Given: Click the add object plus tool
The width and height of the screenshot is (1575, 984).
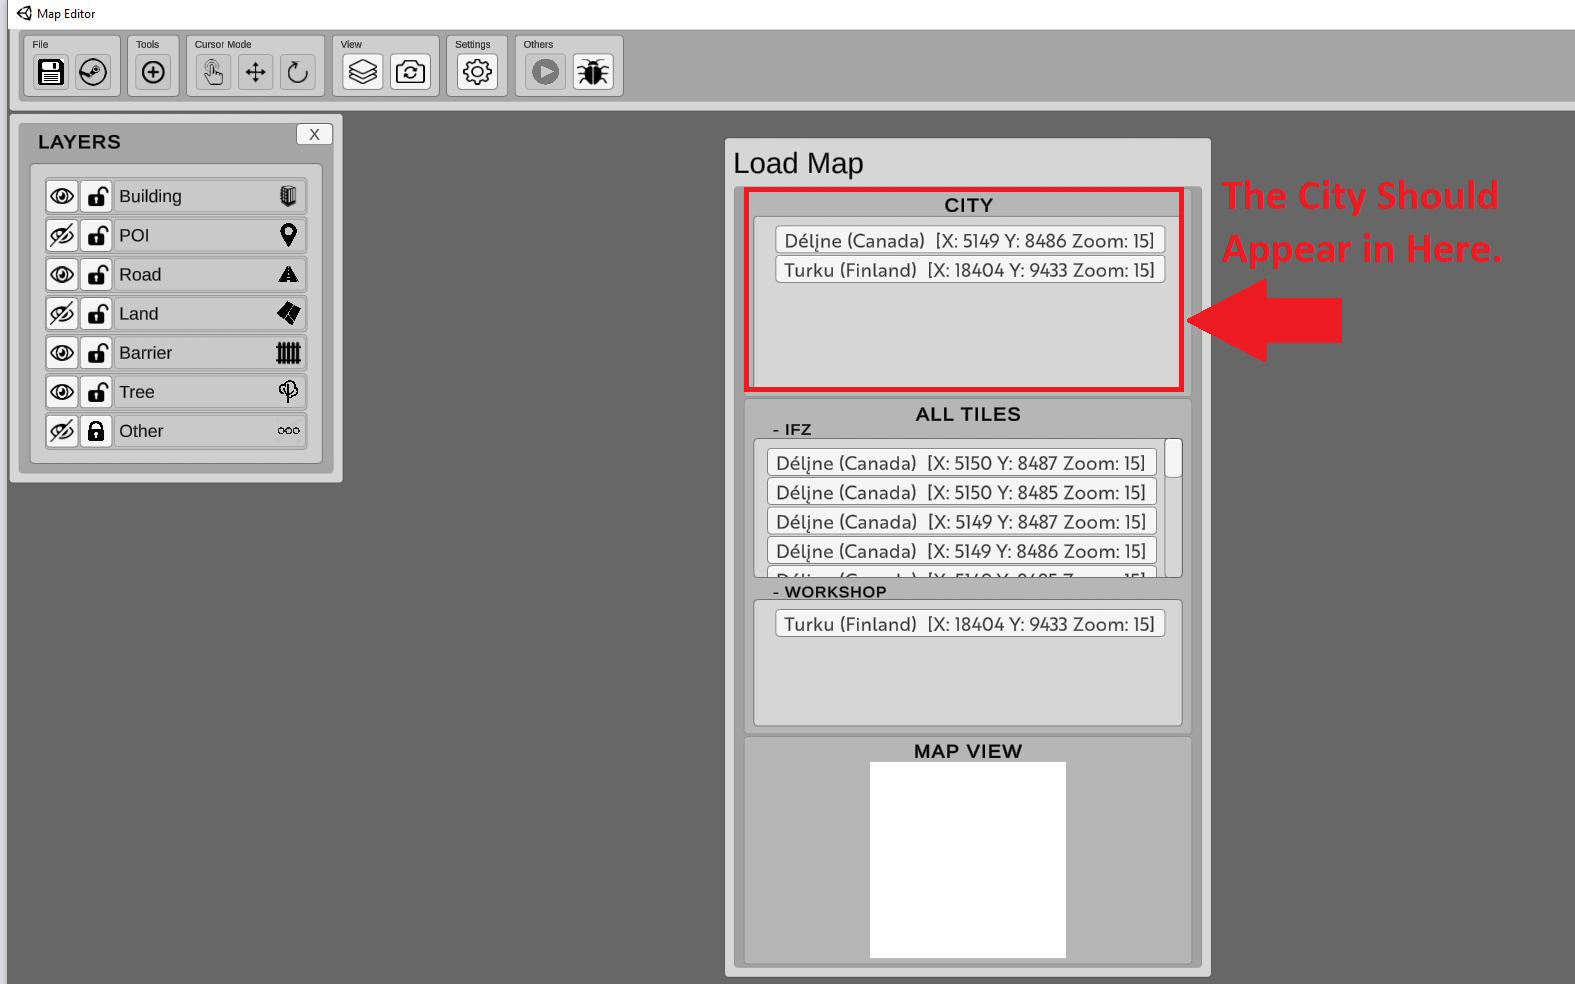Looking at the screenshot, I should tap(153, 72).
